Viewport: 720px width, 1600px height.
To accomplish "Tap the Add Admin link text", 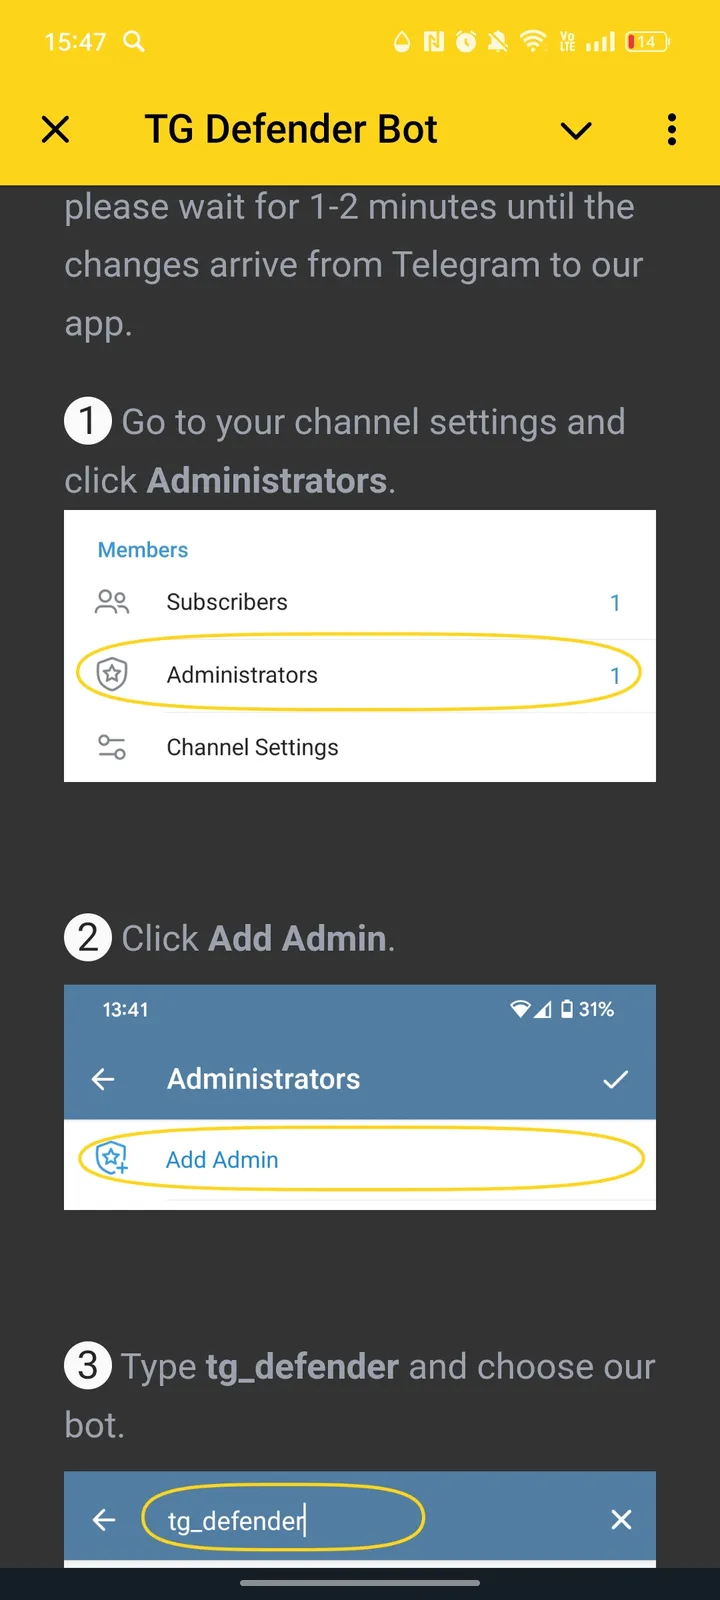I will click(222, 1160).
